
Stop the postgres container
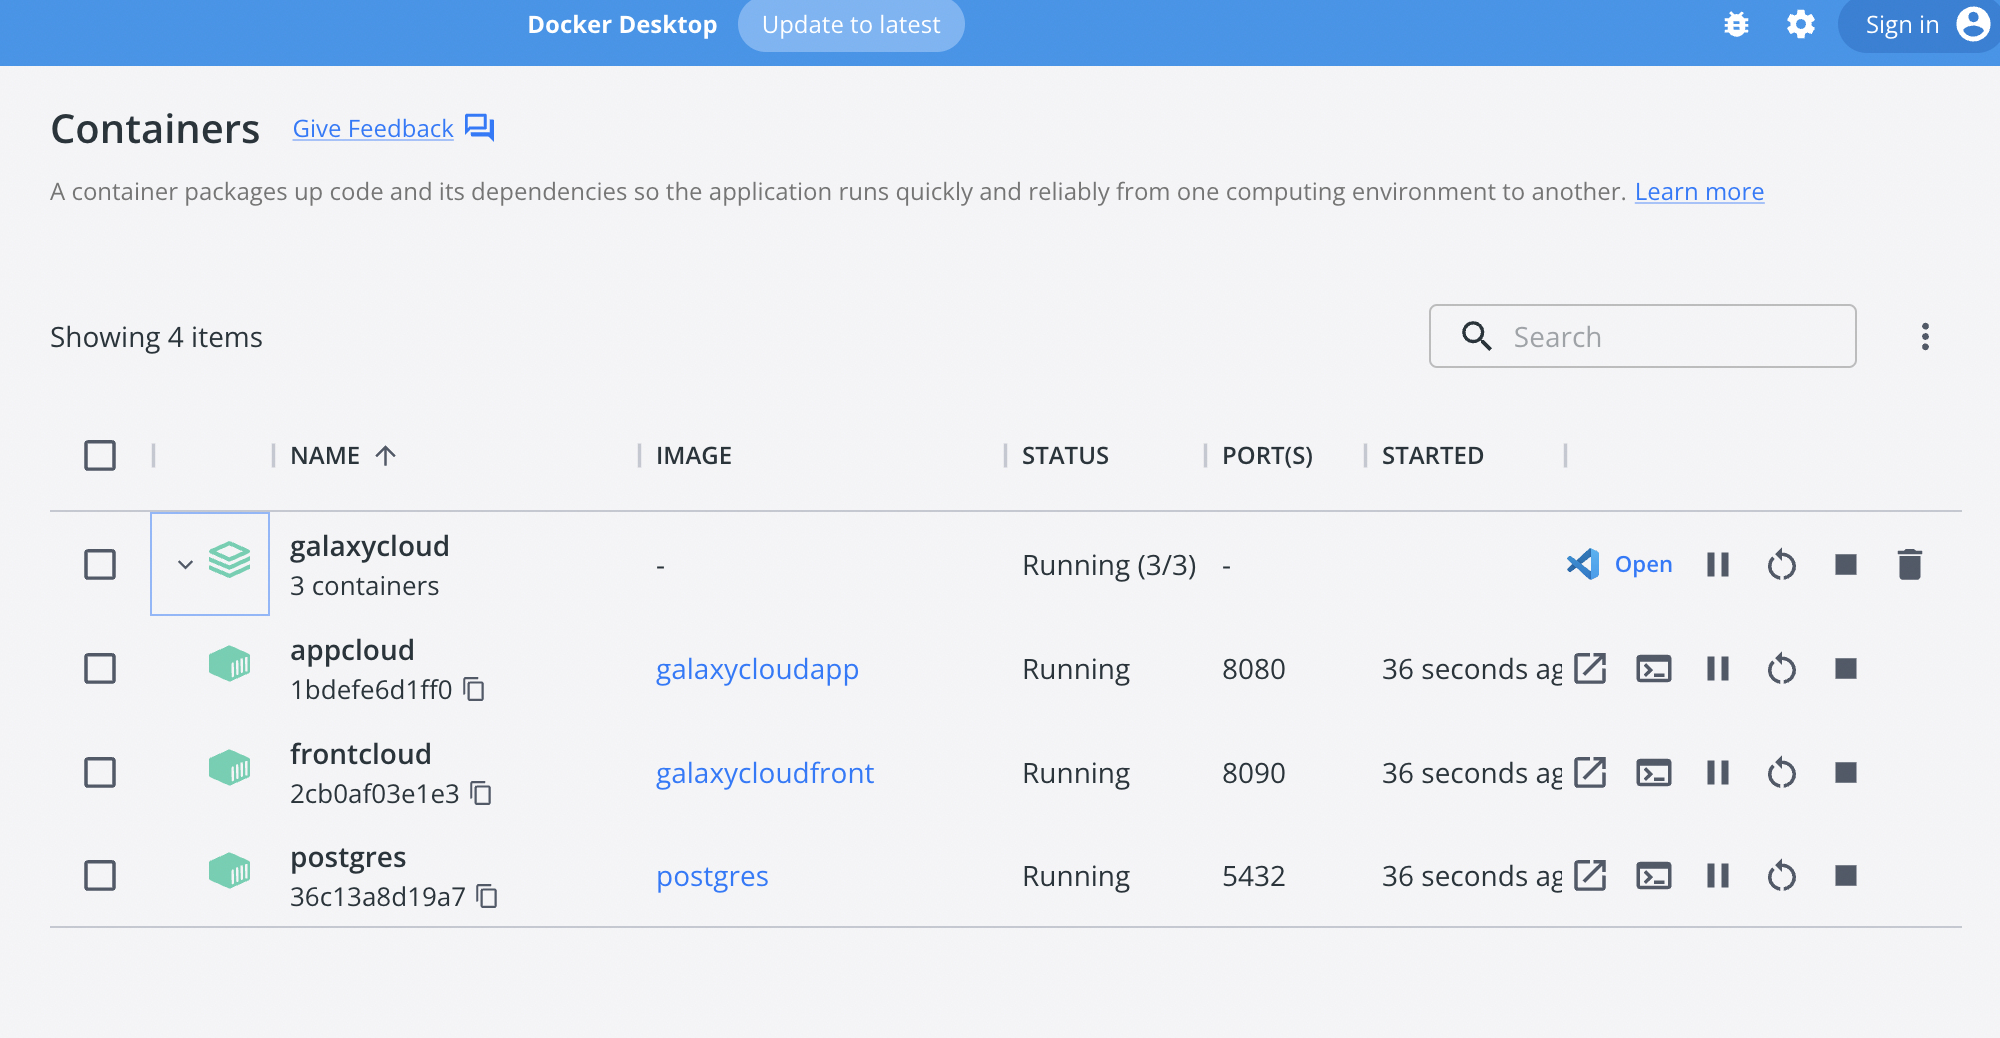point(1846,876)
